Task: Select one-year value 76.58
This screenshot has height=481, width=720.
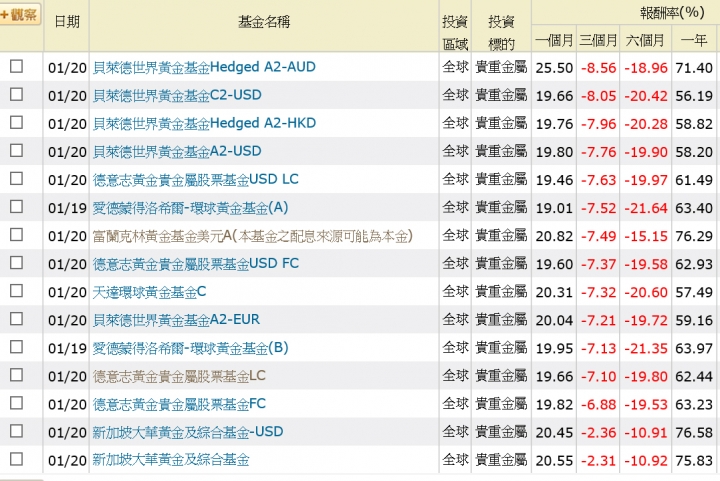Action: click(694, 433)
